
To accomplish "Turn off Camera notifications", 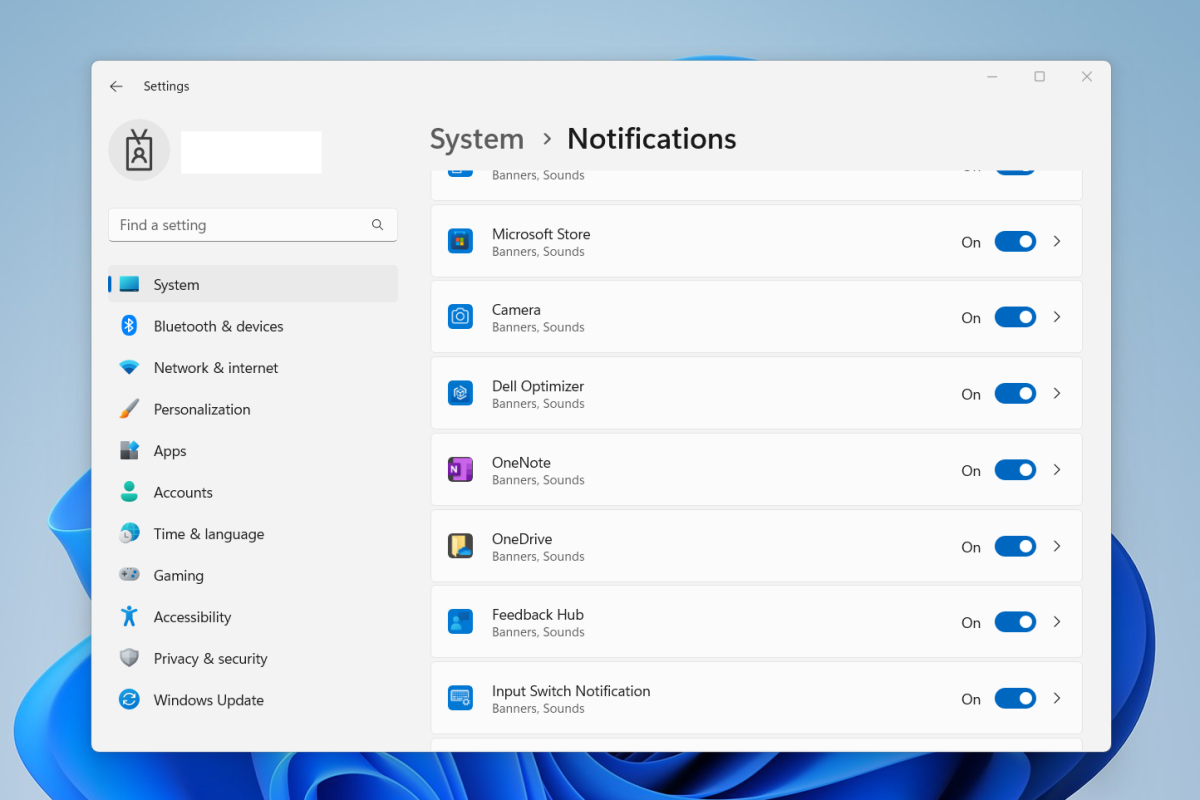I will (1015, 317).
